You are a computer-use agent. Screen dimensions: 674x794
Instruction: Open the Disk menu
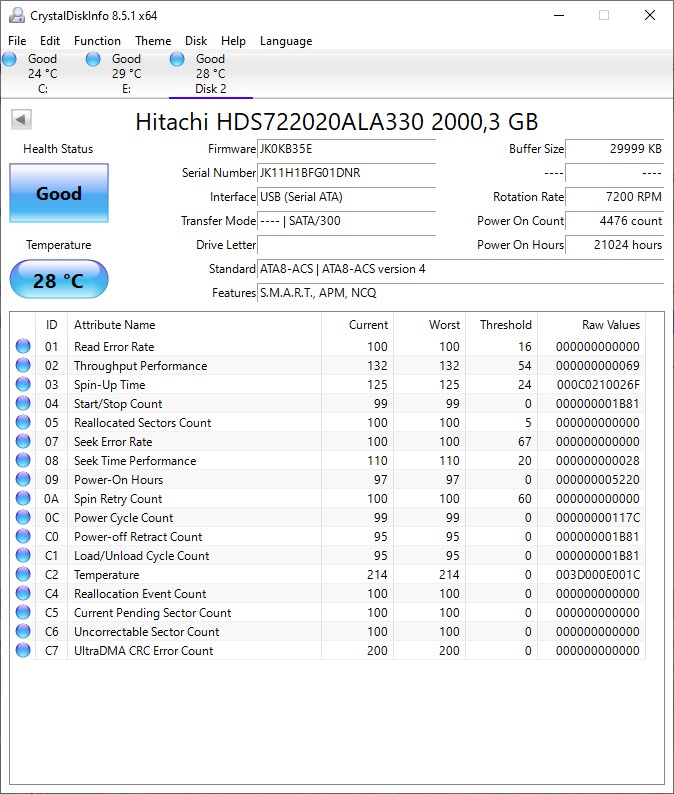click(196, 41)
